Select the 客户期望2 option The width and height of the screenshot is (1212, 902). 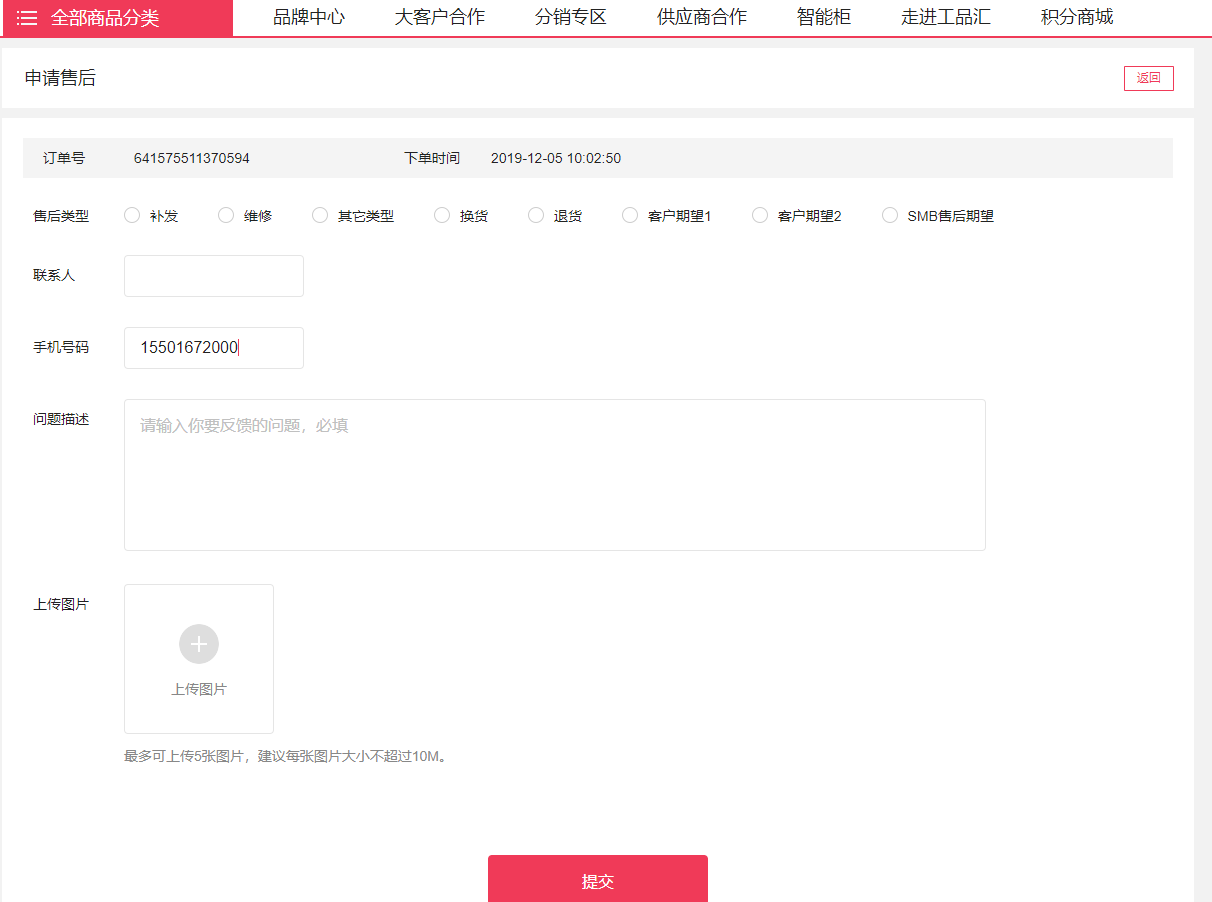point(760,215)
